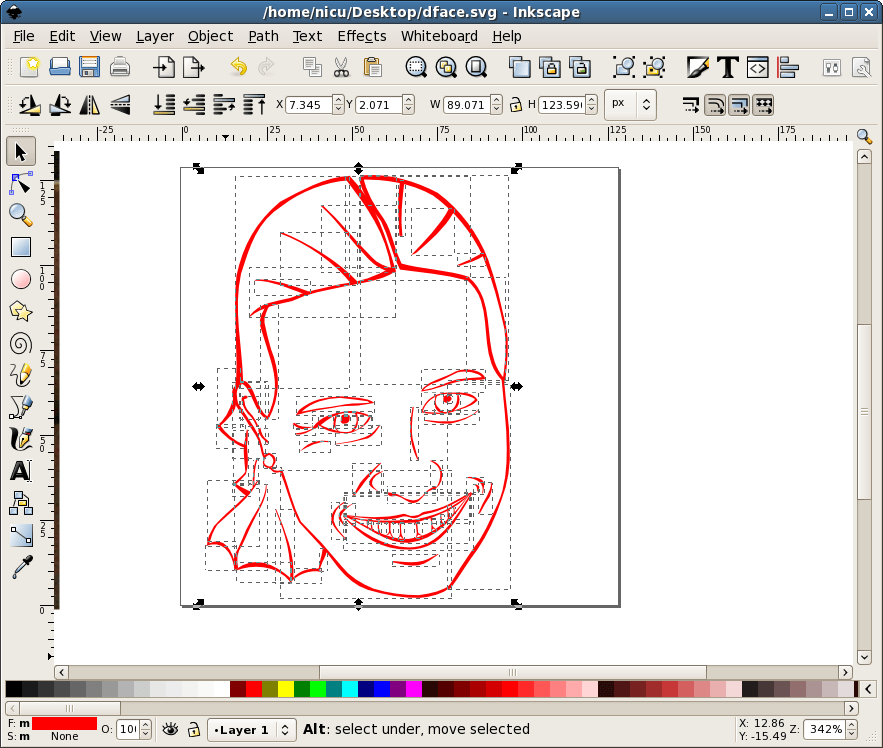
Task: Open the Layer 1 selector dropdown
Action: [x=251, y=729]
